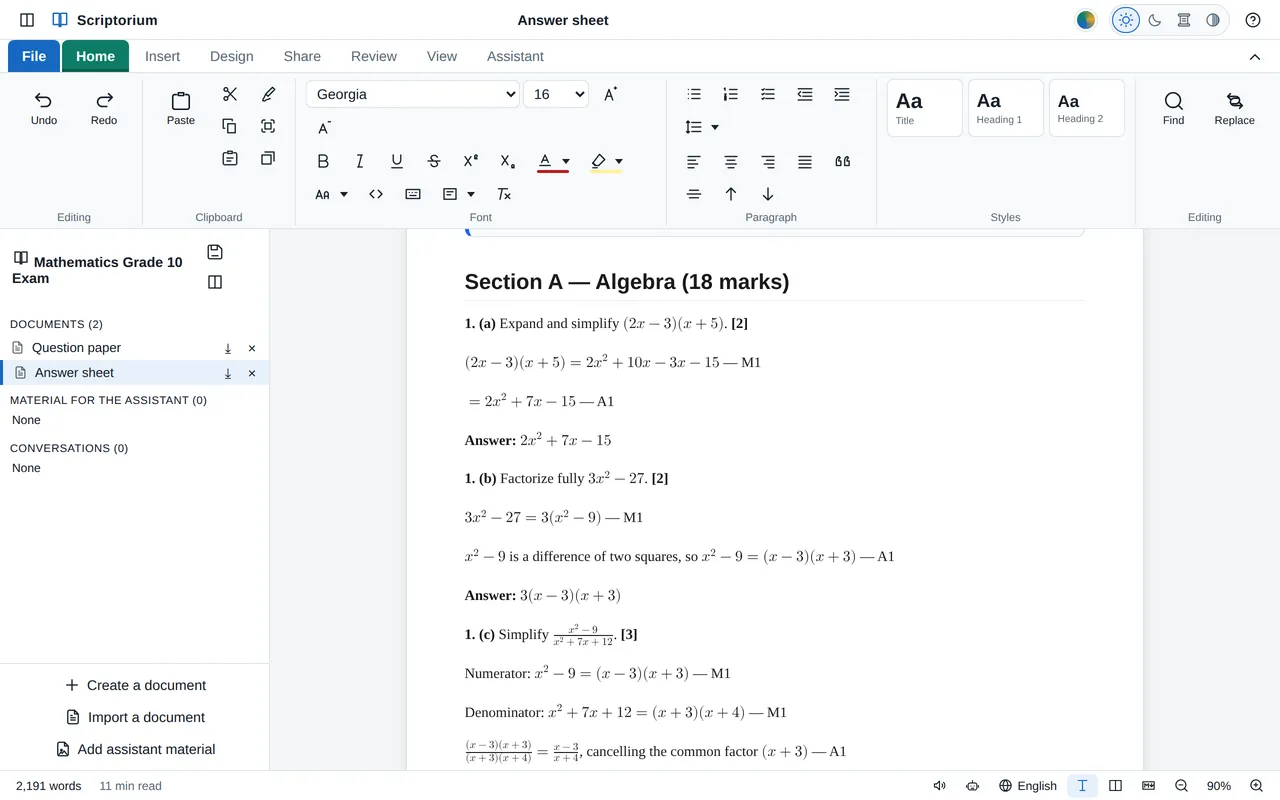Open the Design tab
The height and width of the screenshot is (800, 1280).
pos(232,56)
